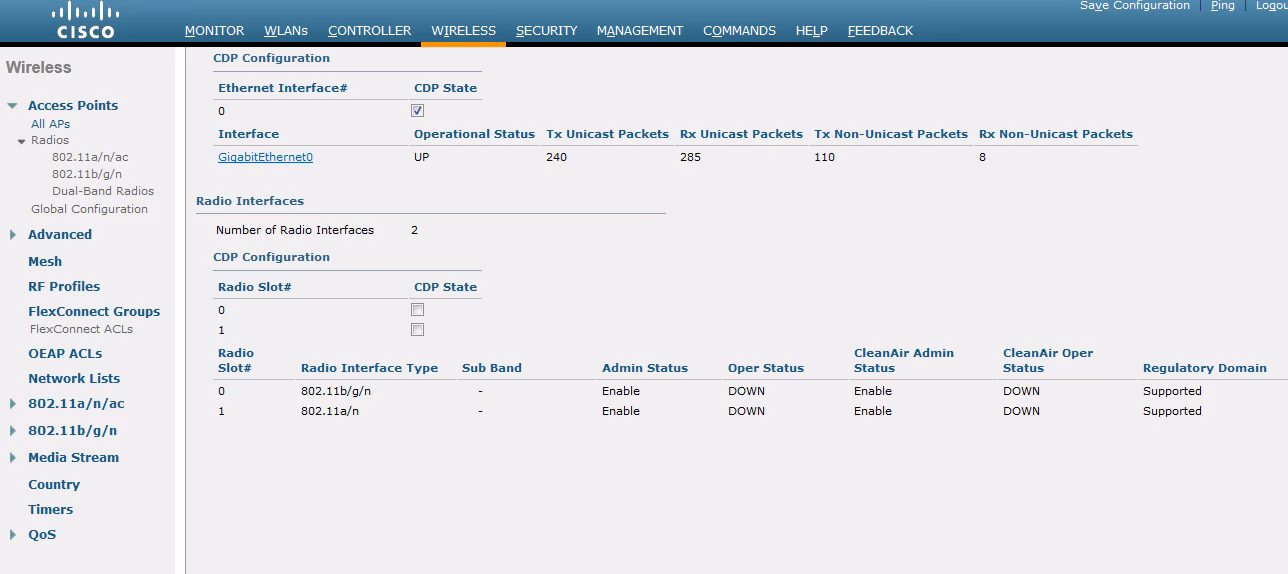This screenshot has height=574, width=1288.
Task: Open the MONITOR menu
Action: click(214, 31)
